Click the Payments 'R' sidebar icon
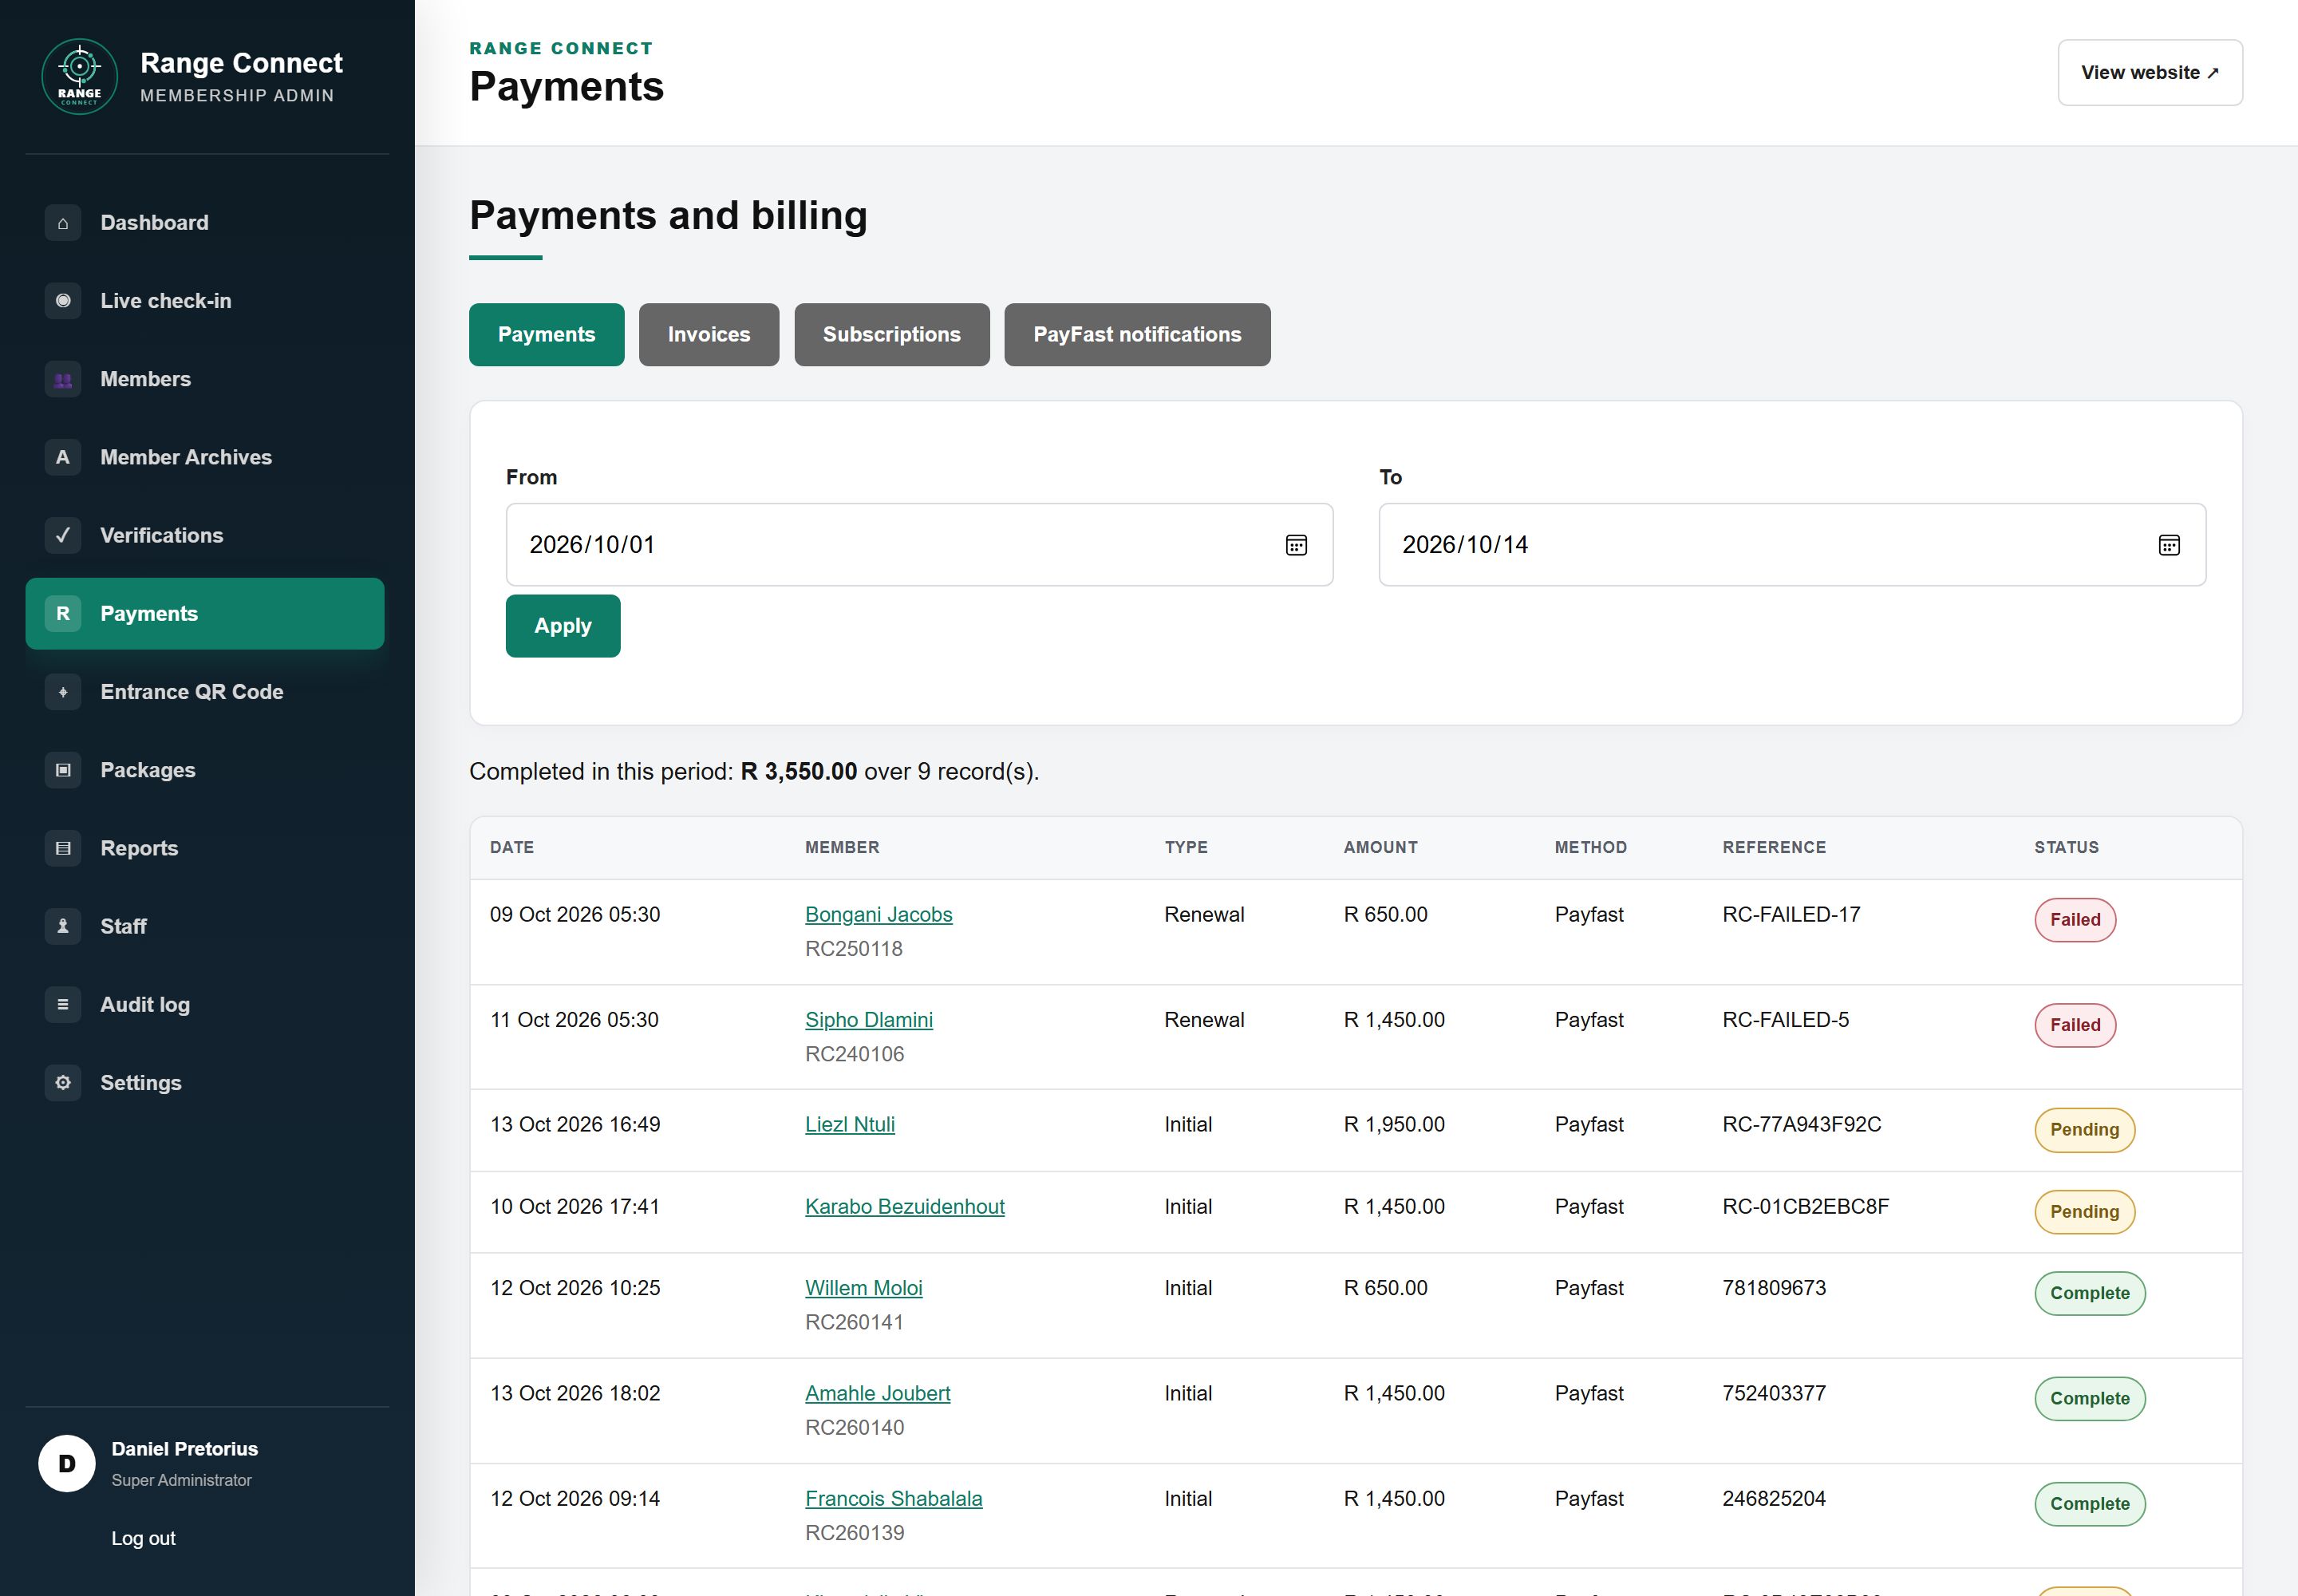This screenshot has width=2298, height=1596. click(x=63, y=614)
